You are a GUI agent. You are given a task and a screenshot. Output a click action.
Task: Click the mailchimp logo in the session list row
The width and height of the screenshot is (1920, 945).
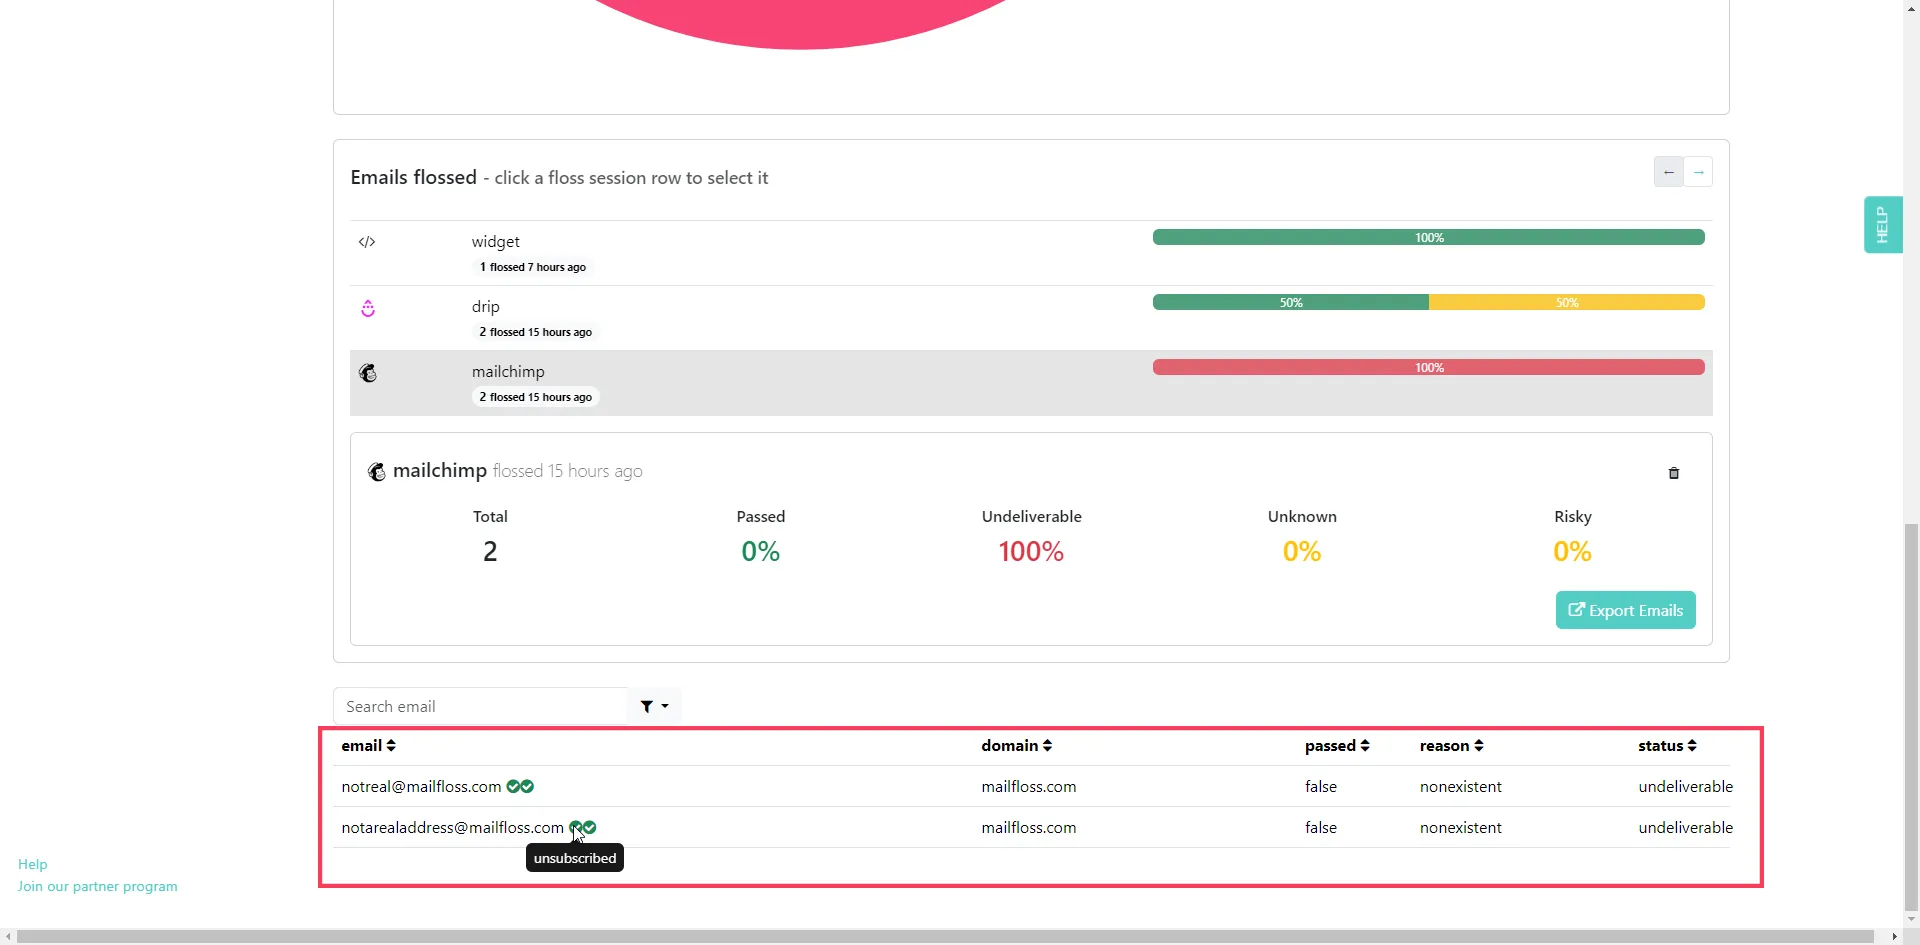click(368, 373)
